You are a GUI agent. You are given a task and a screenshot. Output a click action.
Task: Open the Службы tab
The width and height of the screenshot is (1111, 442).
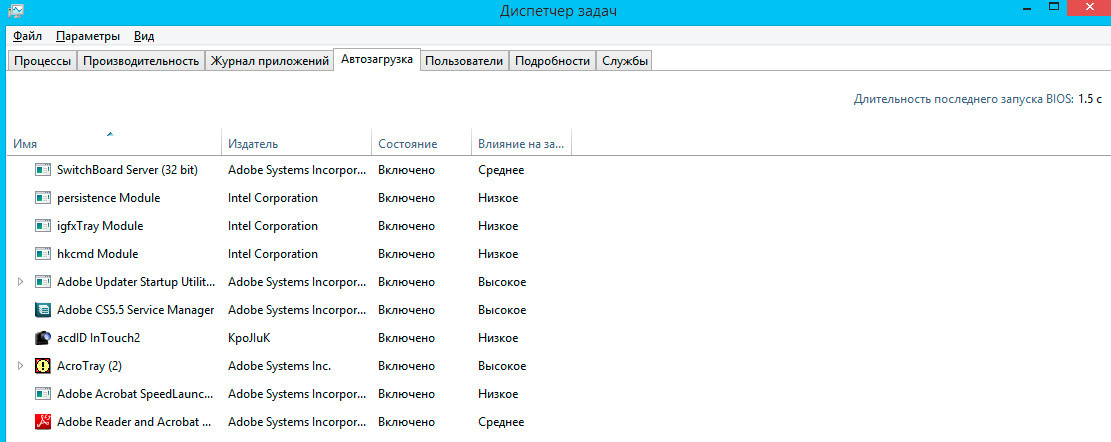pos(625,61)
